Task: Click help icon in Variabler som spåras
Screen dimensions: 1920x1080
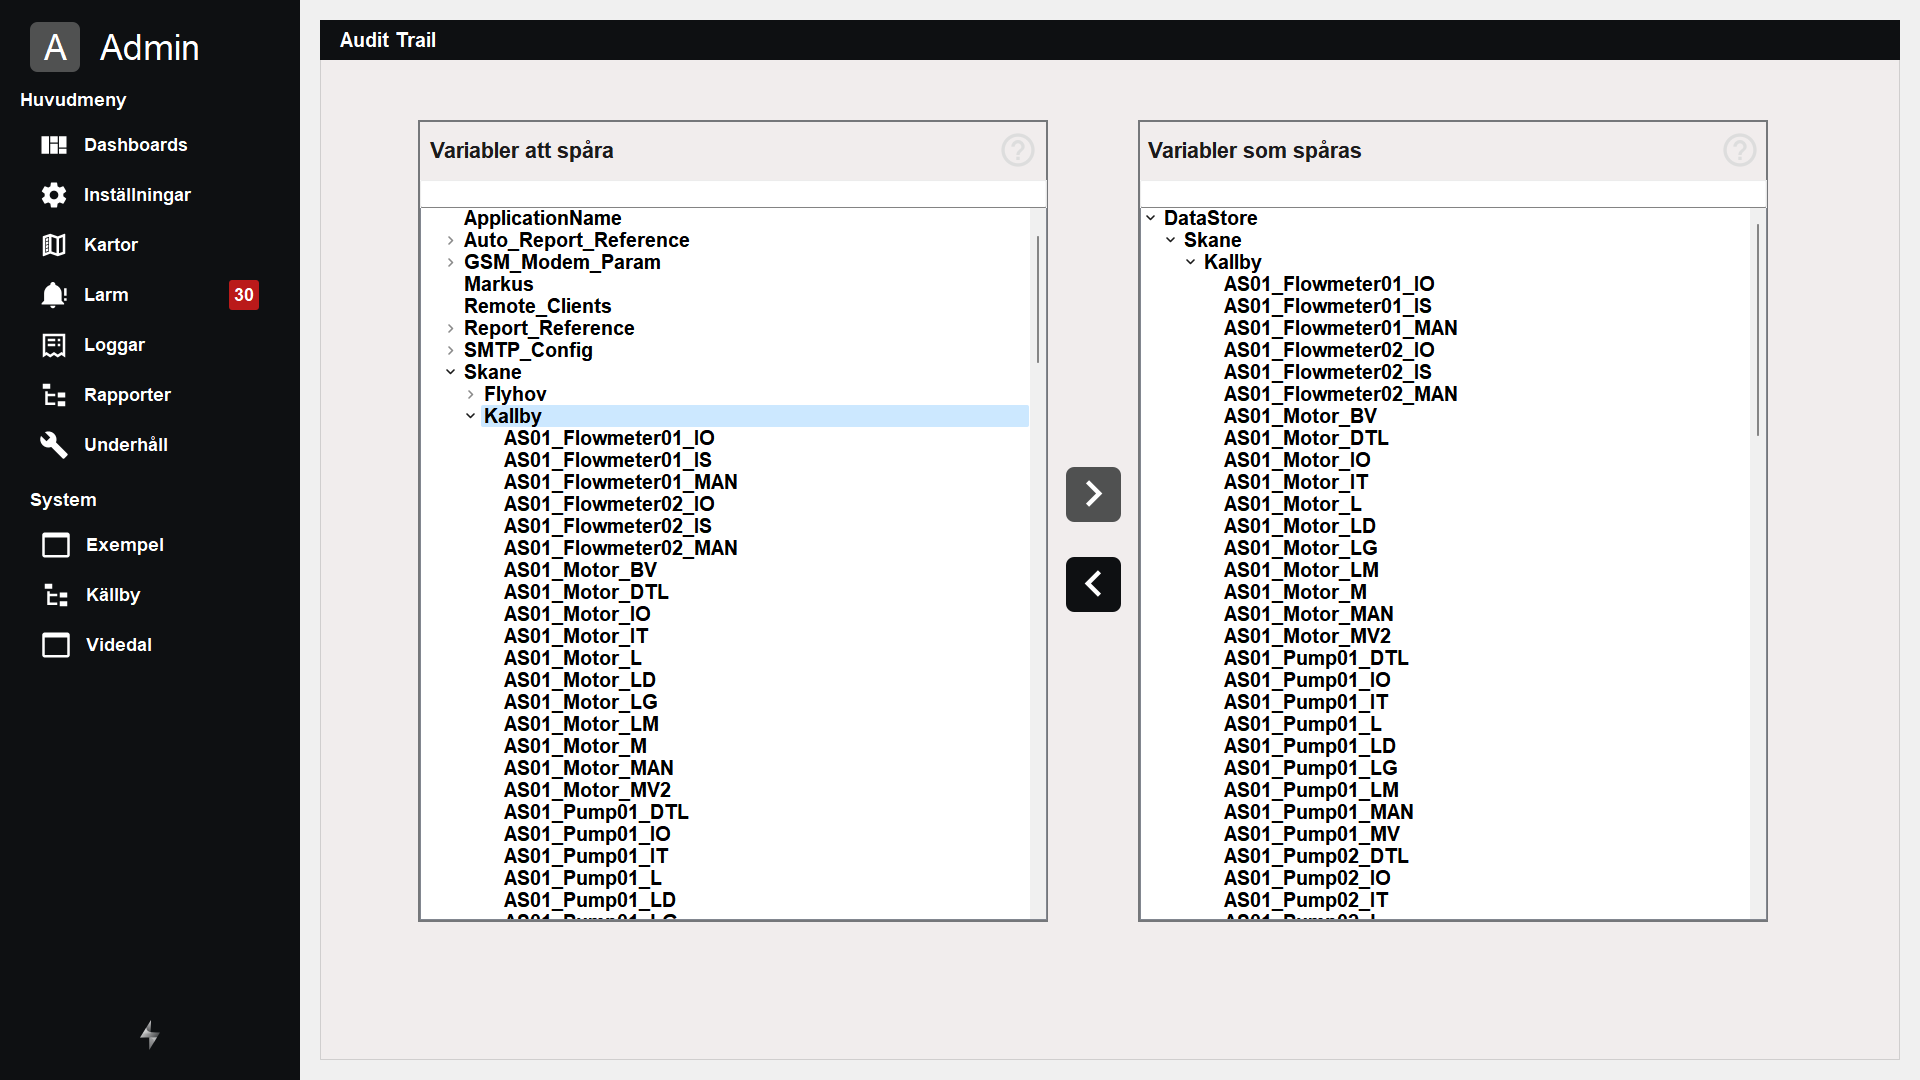Action: [x=1739, y=151]
